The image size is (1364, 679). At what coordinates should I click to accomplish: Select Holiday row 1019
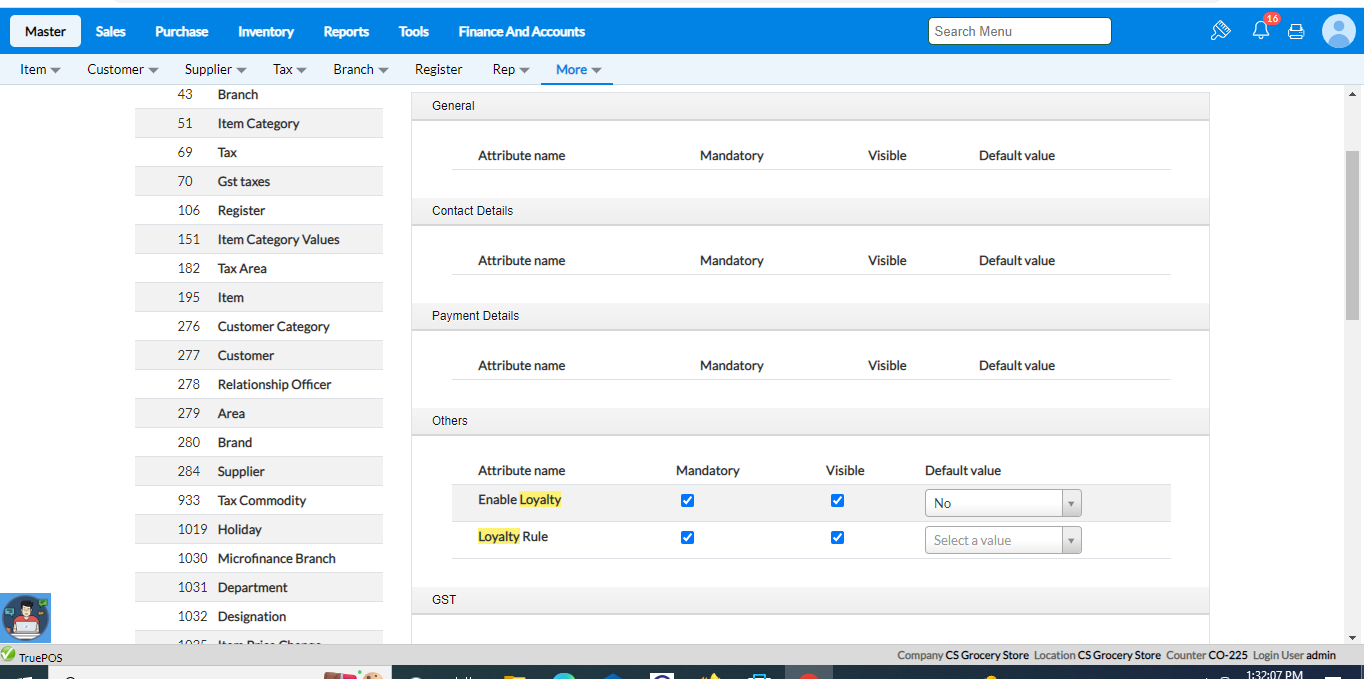coord(259,529)
